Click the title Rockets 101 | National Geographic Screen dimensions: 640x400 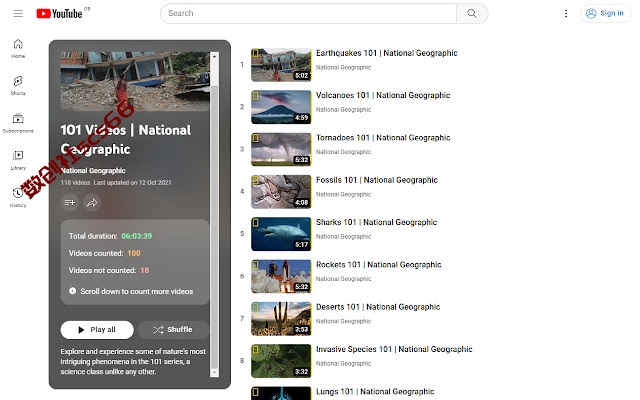pos(379,265)
